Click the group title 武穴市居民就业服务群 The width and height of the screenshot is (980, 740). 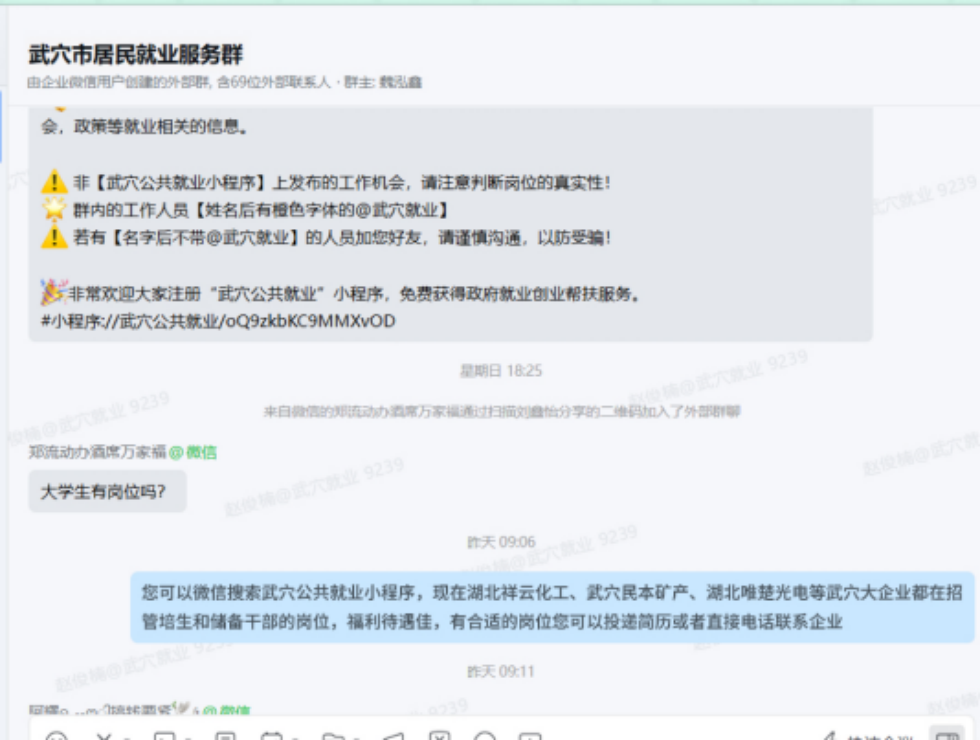point(136,54)
